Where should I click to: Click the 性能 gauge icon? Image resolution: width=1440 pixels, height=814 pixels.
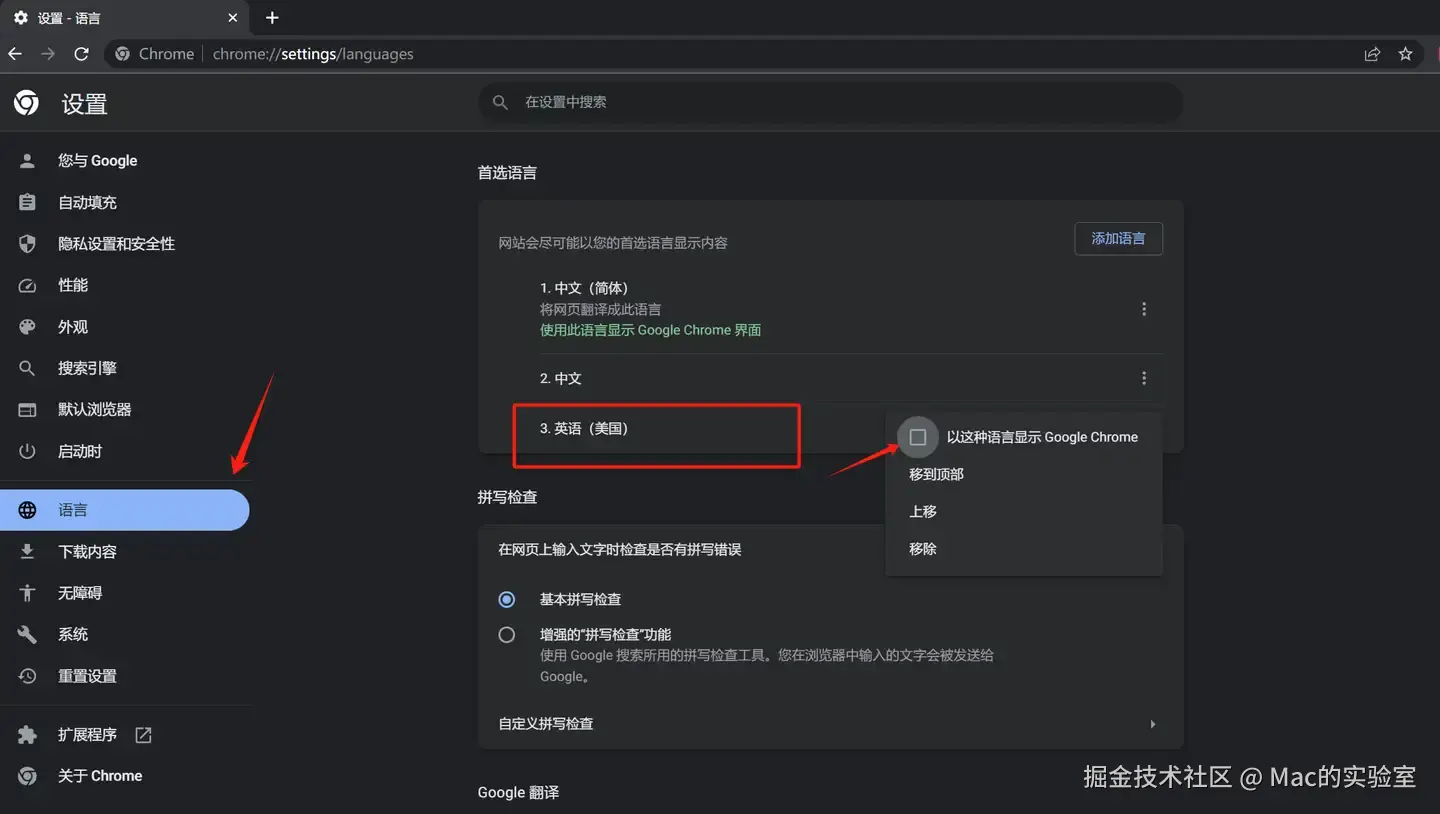click(27, 285)
